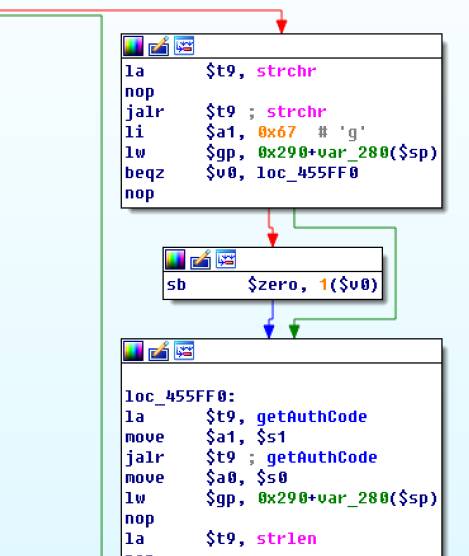
Task: Click the color icon on the strchr block
Action: (x=133, y=46)
